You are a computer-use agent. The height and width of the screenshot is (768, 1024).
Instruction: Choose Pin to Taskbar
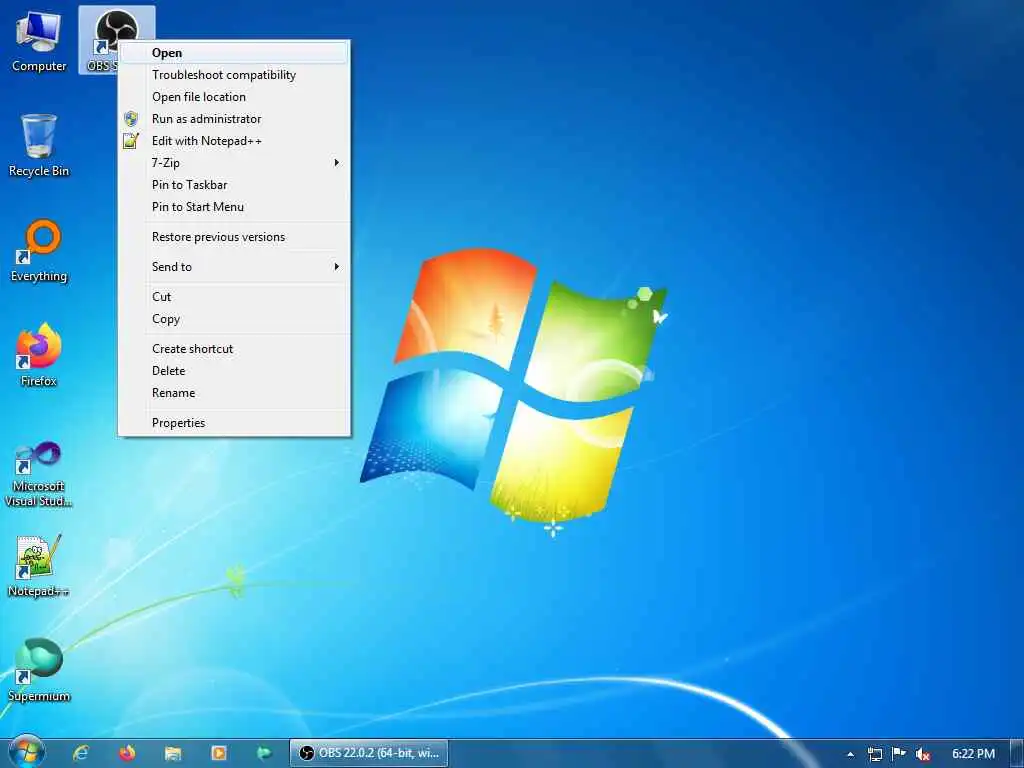(234, 185)
